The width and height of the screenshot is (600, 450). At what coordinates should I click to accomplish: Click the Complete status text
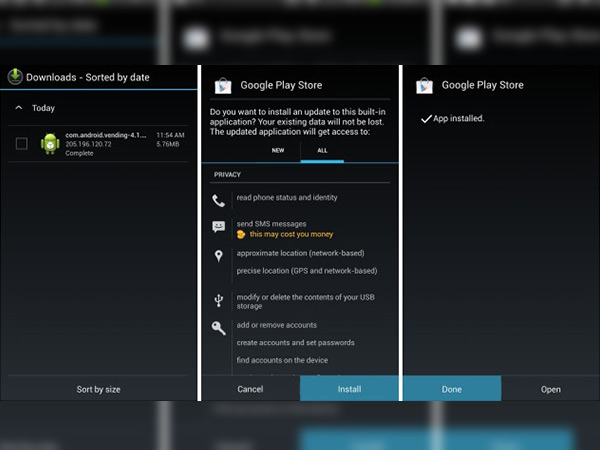[79, 153]
